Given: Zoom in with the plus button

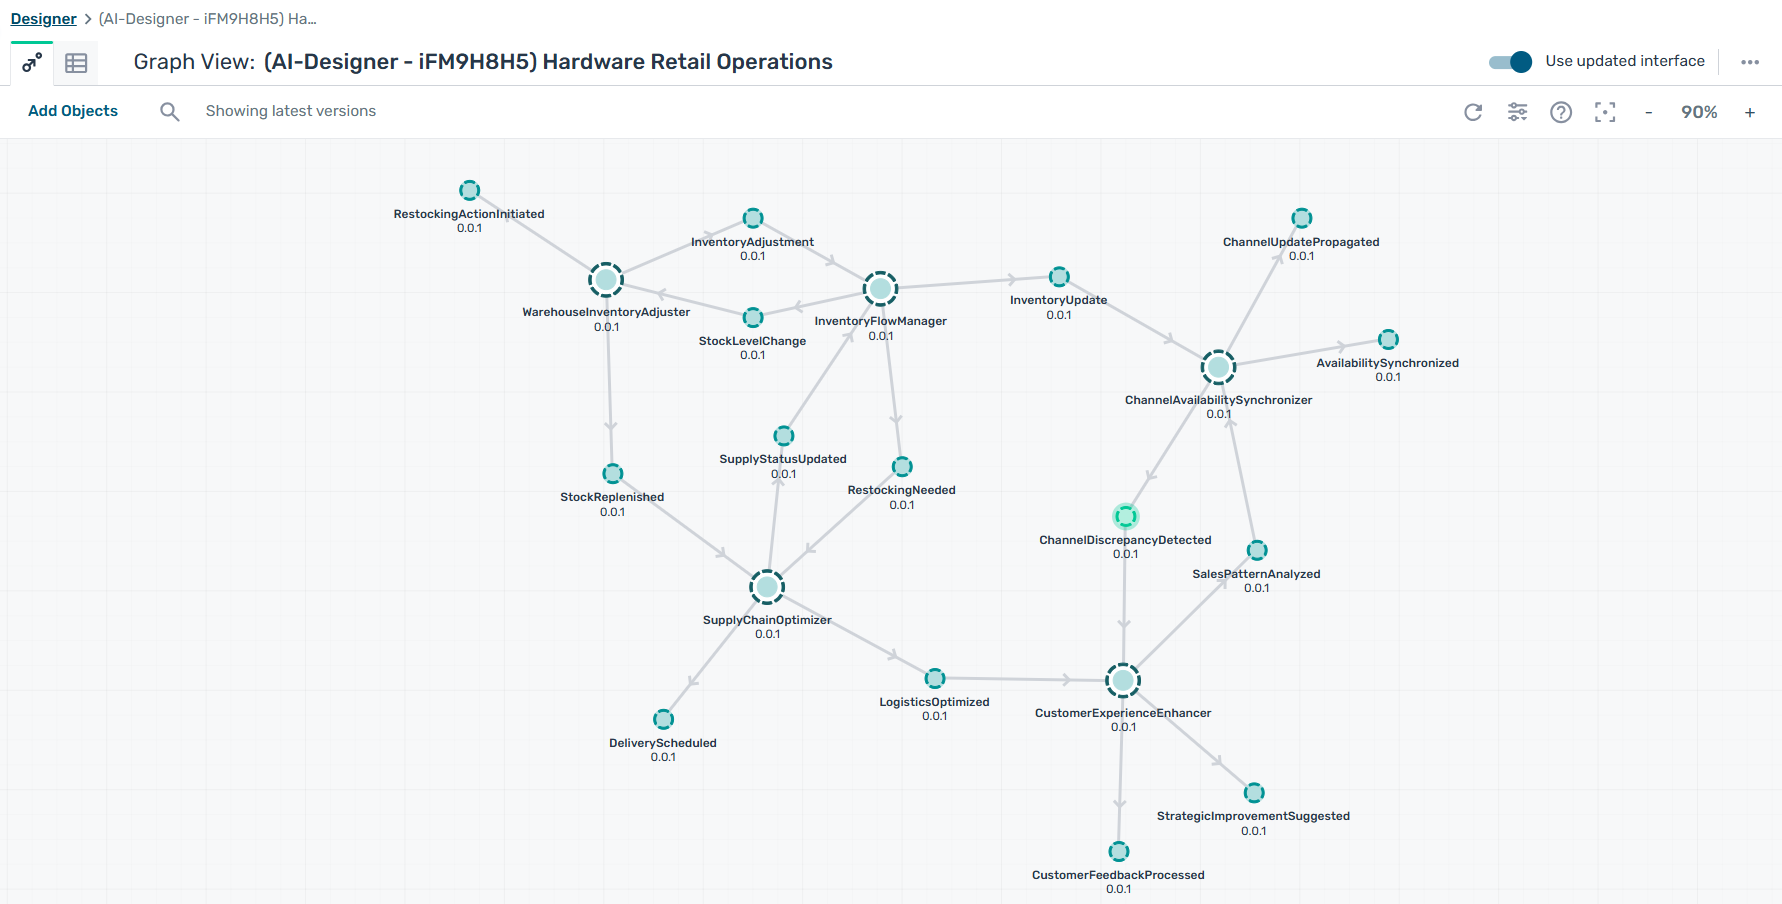Looking at the screenshot, I should point(1750,113).
